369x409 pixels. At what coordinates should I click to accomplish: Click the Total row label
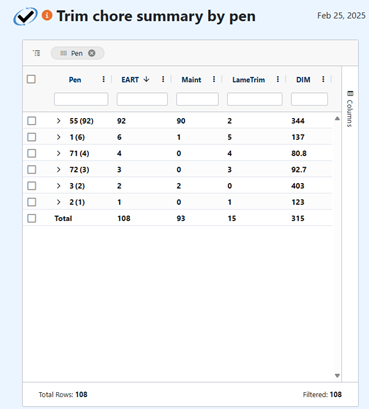pyautogui.click(x=63, y=218)
